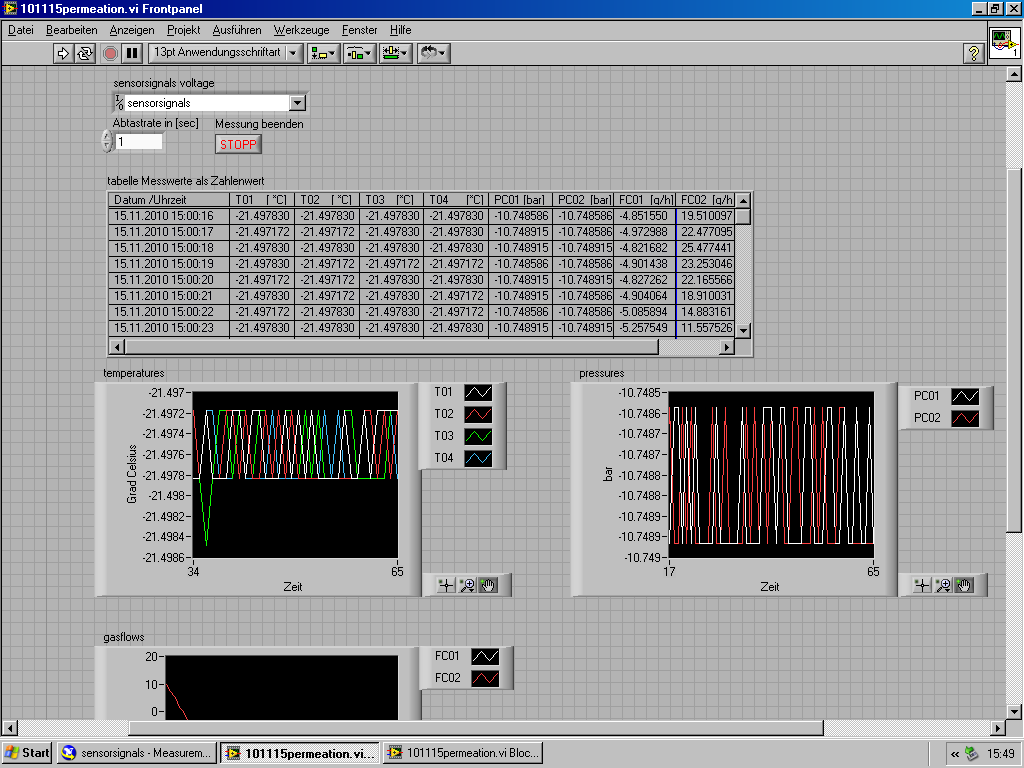
Task: Open the Reorder toolbar menu
Action: [x=432, y=53]
